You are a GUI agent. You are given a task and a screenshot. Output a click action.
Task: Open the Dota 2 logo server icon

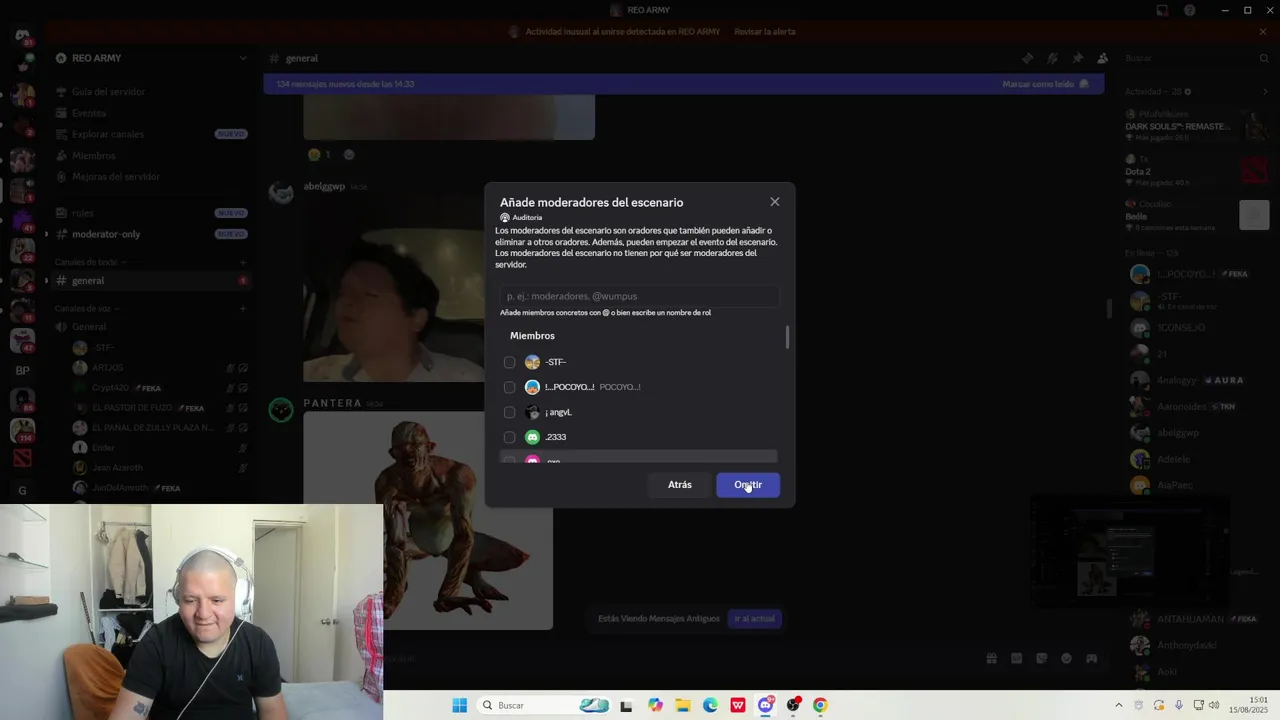[22, 459]
